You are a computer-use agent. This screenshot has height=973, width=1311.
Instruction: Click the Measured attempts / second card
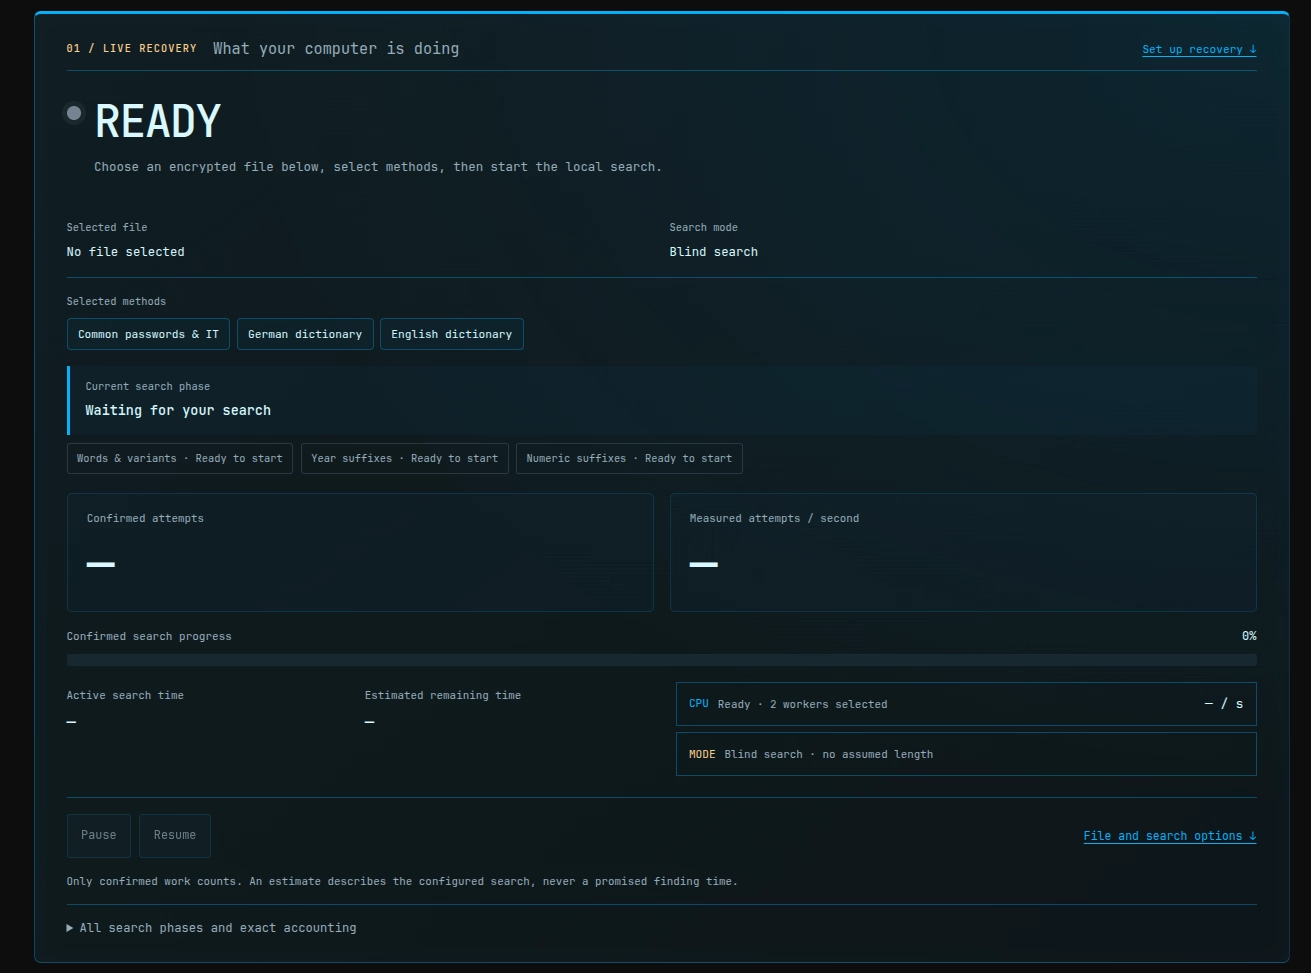963,552
